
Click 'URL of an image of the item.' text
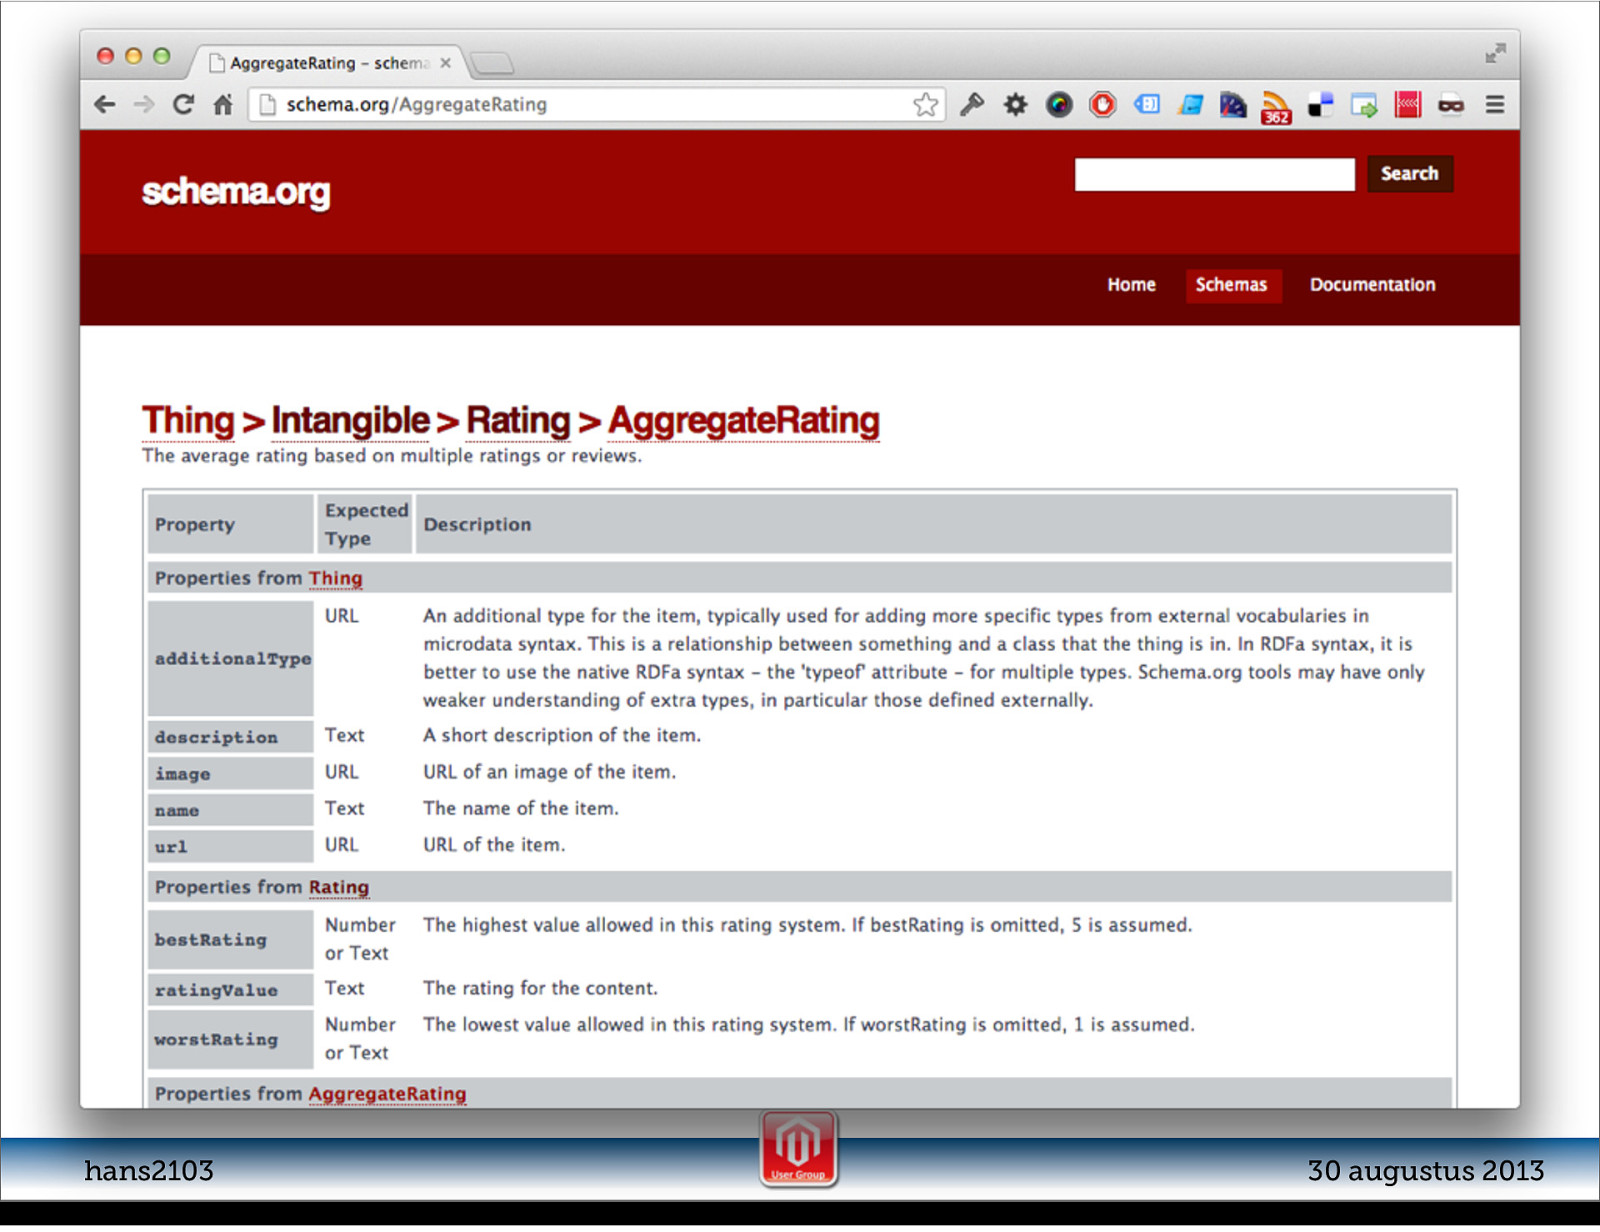click(x=549, y=772)
